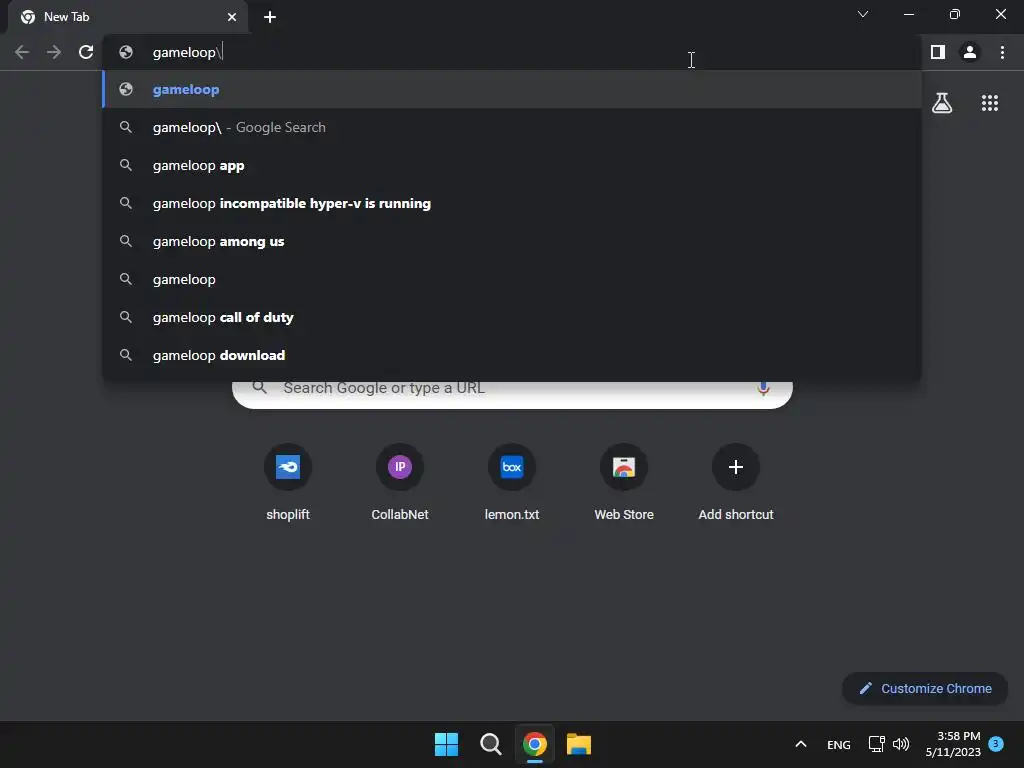Viewport: 1024px width, 768px height.
Task: Open the Web Store shortcut
Action: (624, 482)
